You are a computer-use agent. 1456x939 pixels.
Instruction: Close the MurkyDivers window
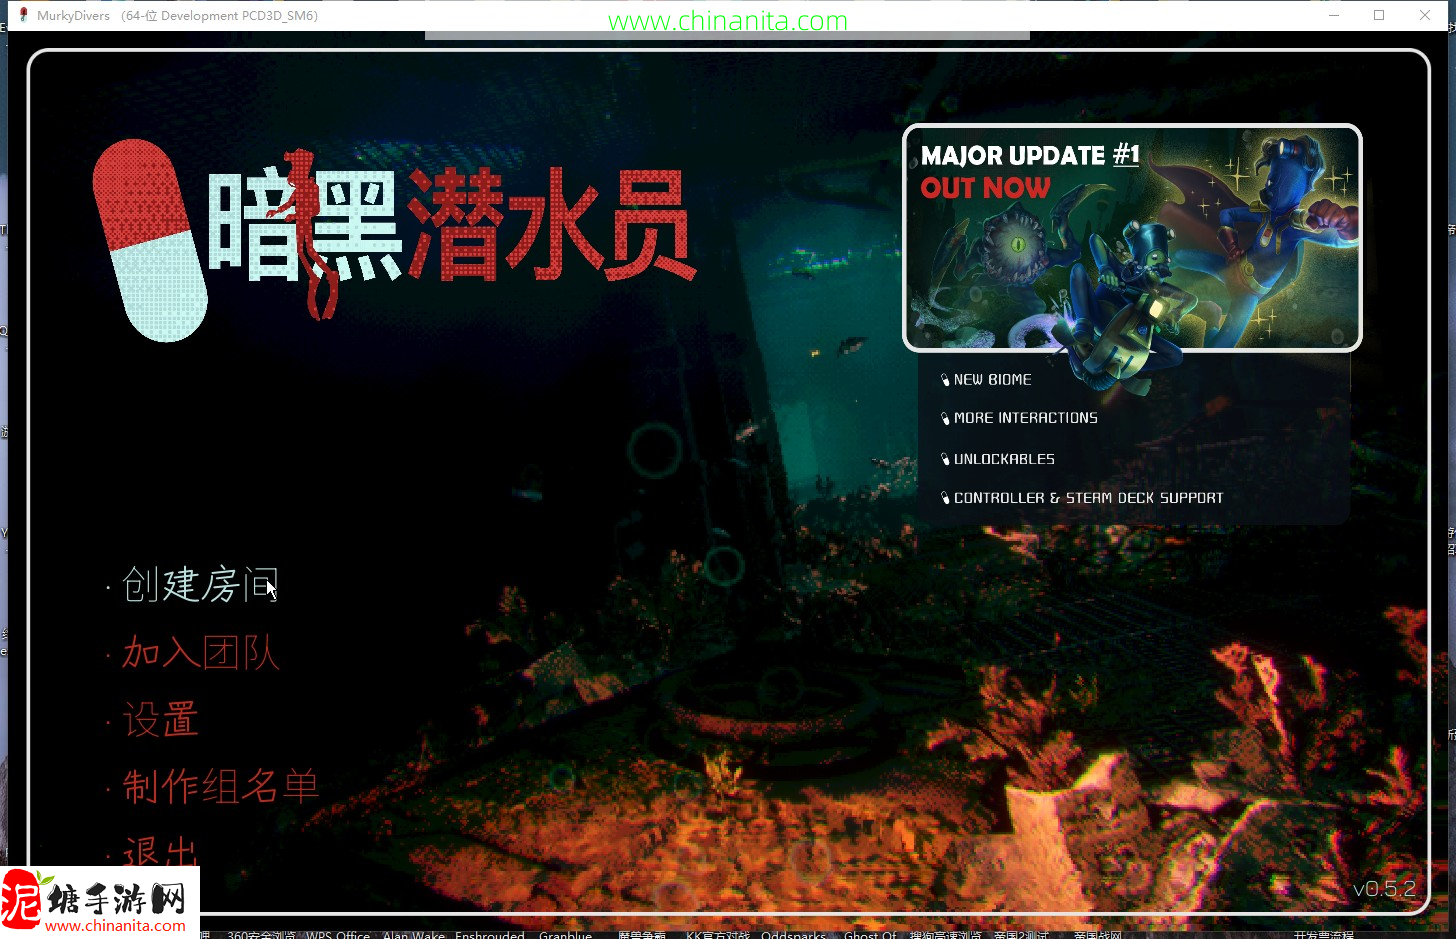coord(1425,15)
